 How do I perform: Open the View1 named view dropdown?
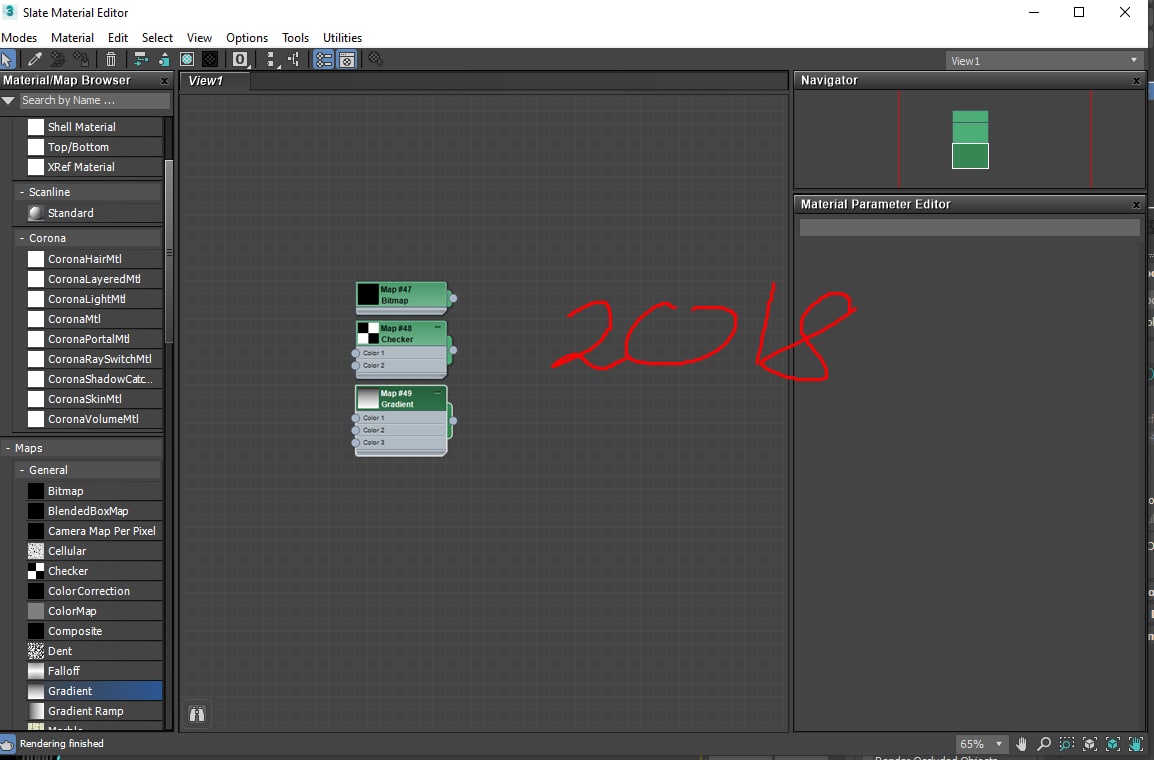click(1044, 61)
